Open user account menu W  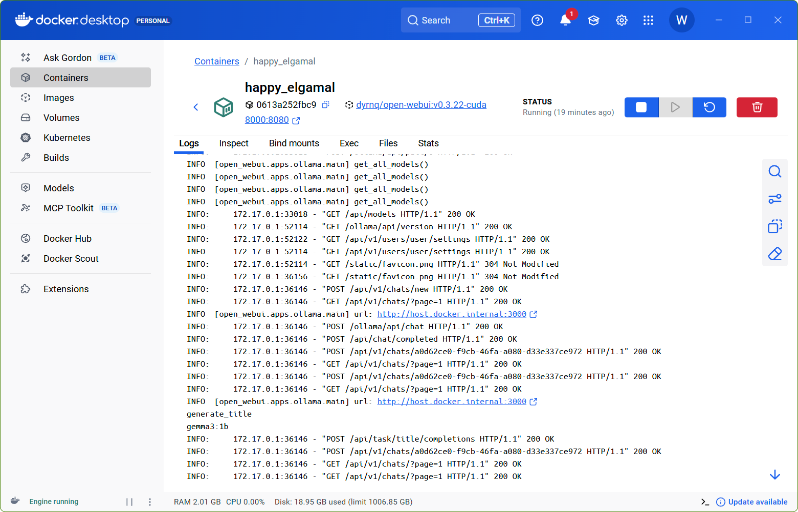(681, 20)
